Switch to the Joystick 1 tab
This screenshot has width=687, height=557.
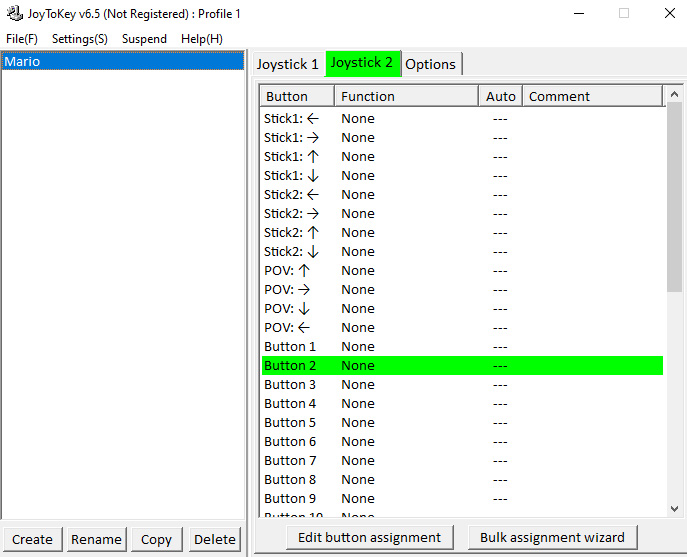point(288,64)
